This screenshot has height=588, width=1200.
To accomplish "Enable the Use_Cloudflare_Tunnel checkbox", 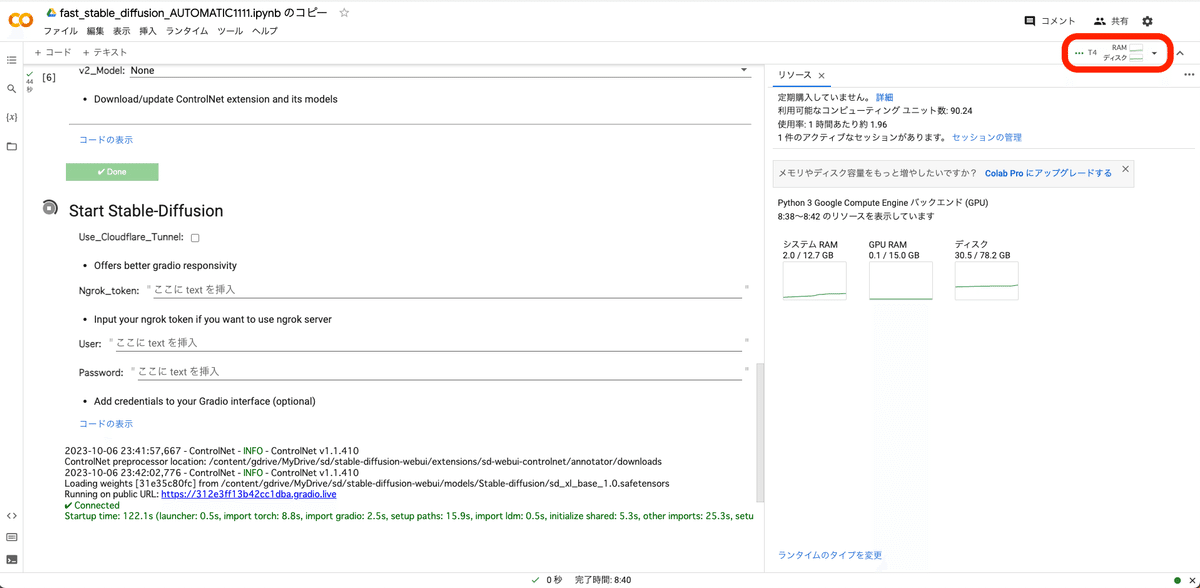I will click(x=195, y=238).
